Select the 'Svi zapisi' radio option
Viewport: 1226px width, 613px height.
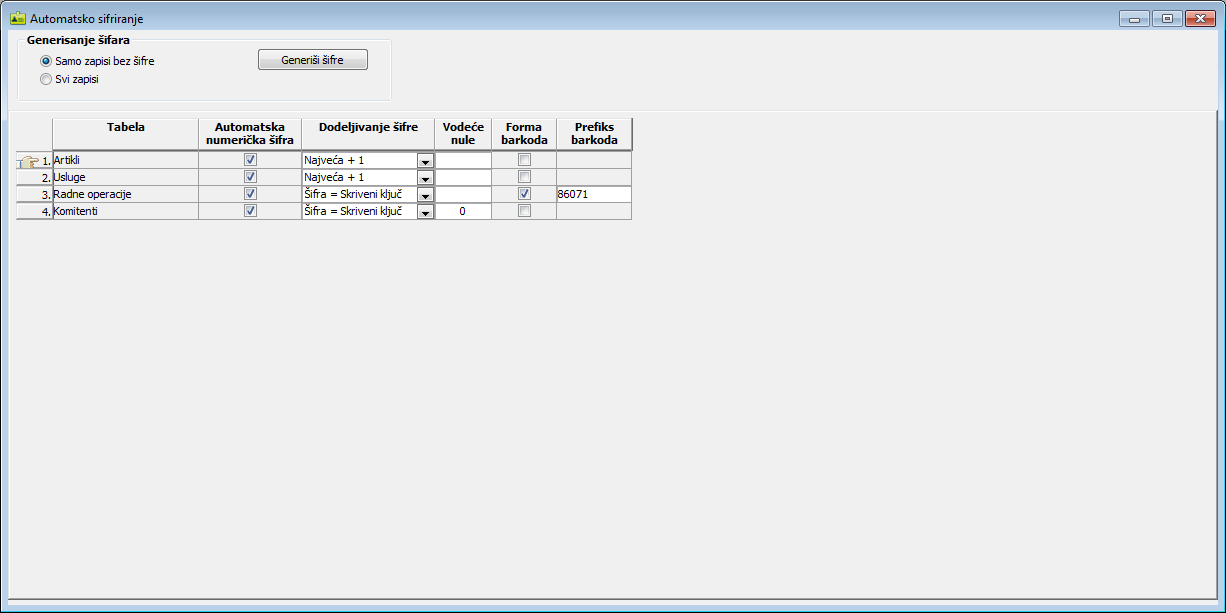[x=45, y=79]
